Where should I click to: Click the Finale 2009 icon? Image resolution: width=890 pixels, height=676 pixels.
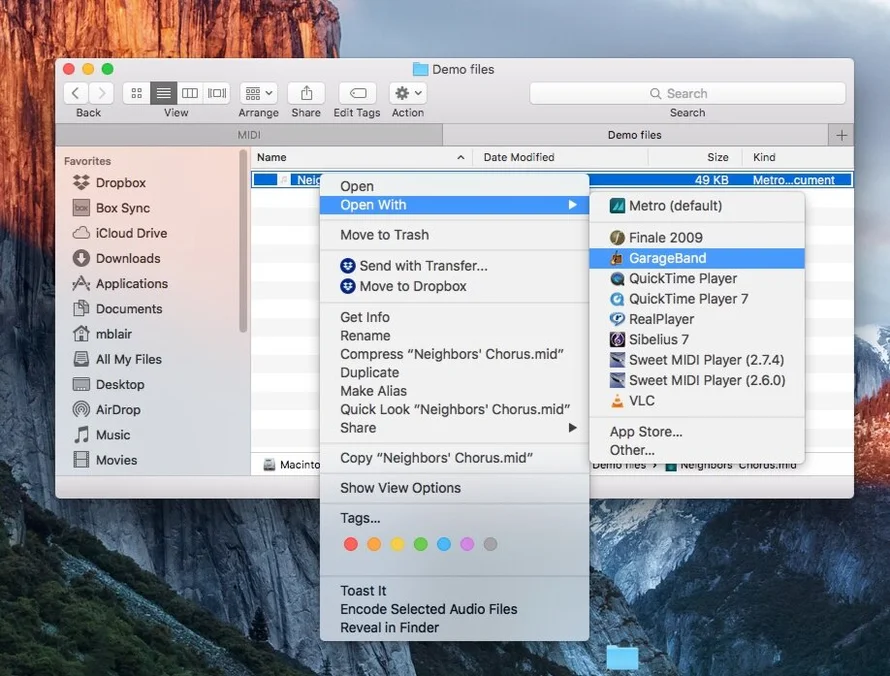click(x=617, y=237)
